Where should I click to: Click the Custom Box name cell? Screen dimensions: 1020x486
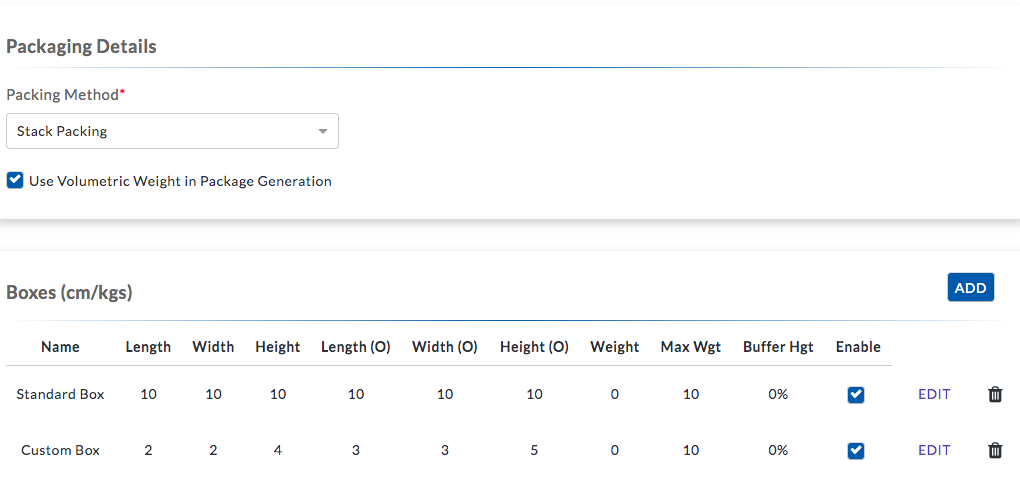tap(60, 450)
